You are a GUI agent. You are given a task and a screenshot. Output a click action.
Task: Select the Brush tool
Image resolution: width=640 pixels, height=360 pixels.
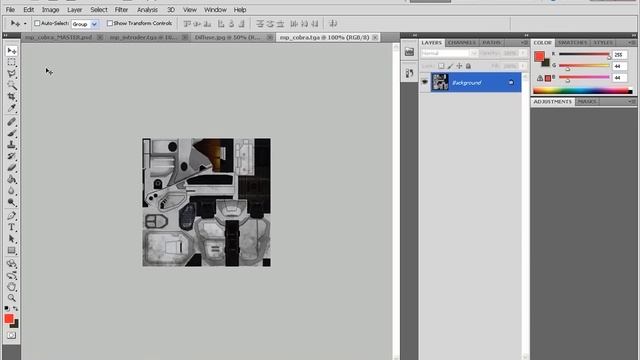[11, 133]
